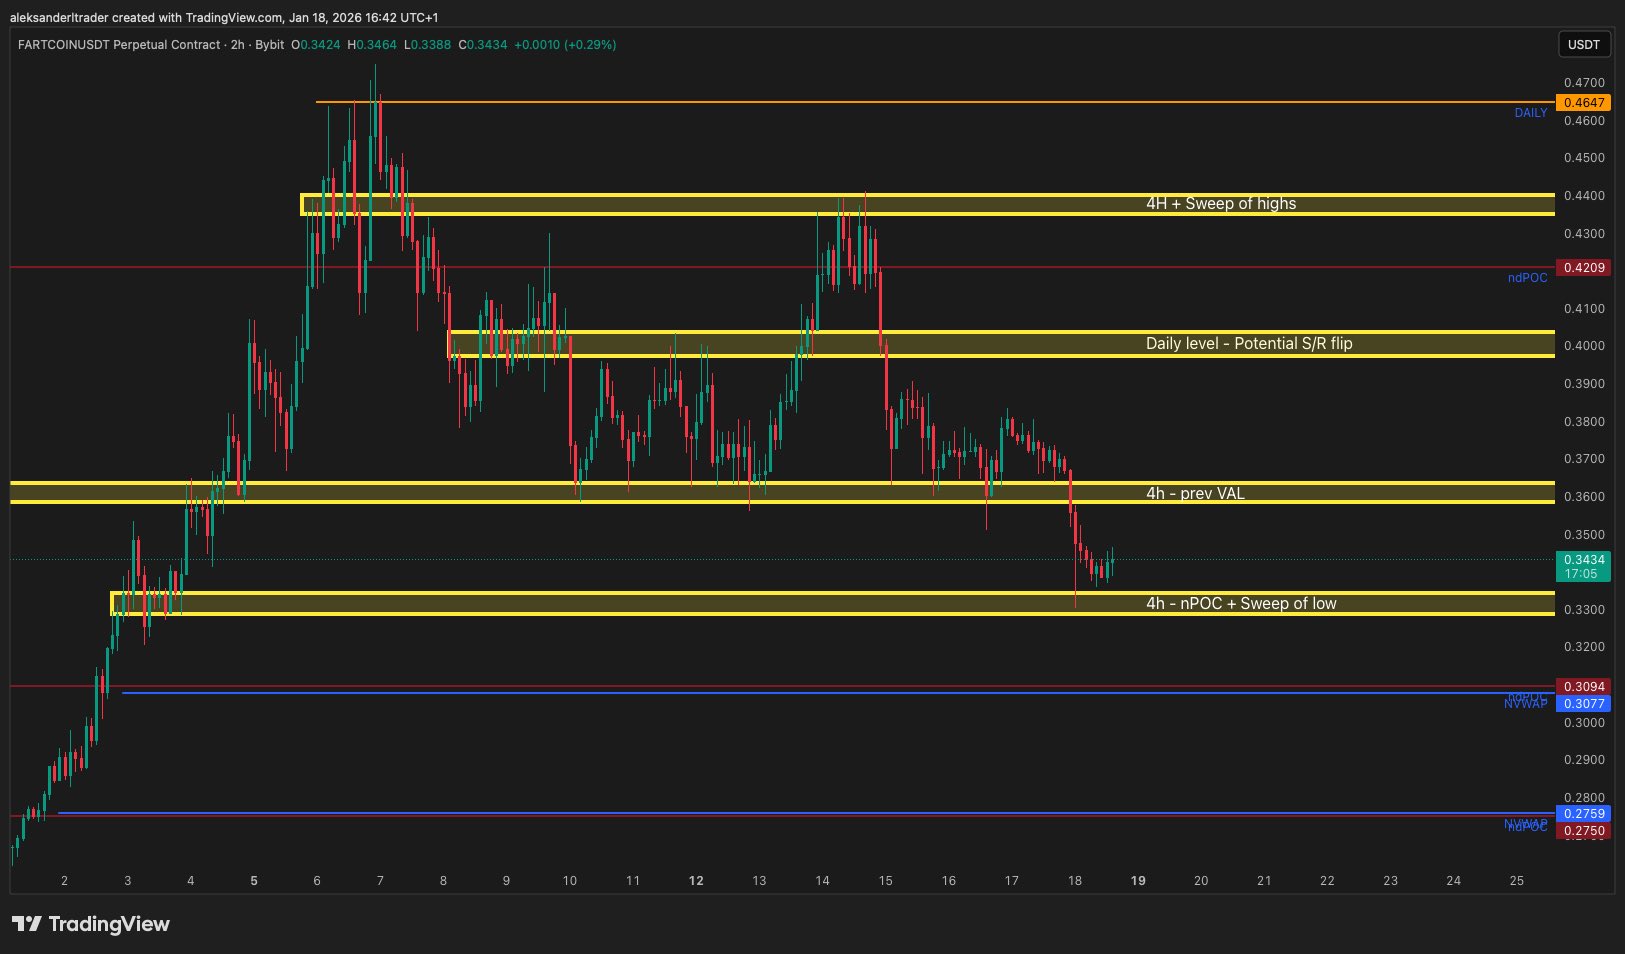The image size is (1625, 954).
Task: Click the FARTCOINUSDT Perpetual Contract symbol title
Action: pyautogui.click(x=118, y=45)
